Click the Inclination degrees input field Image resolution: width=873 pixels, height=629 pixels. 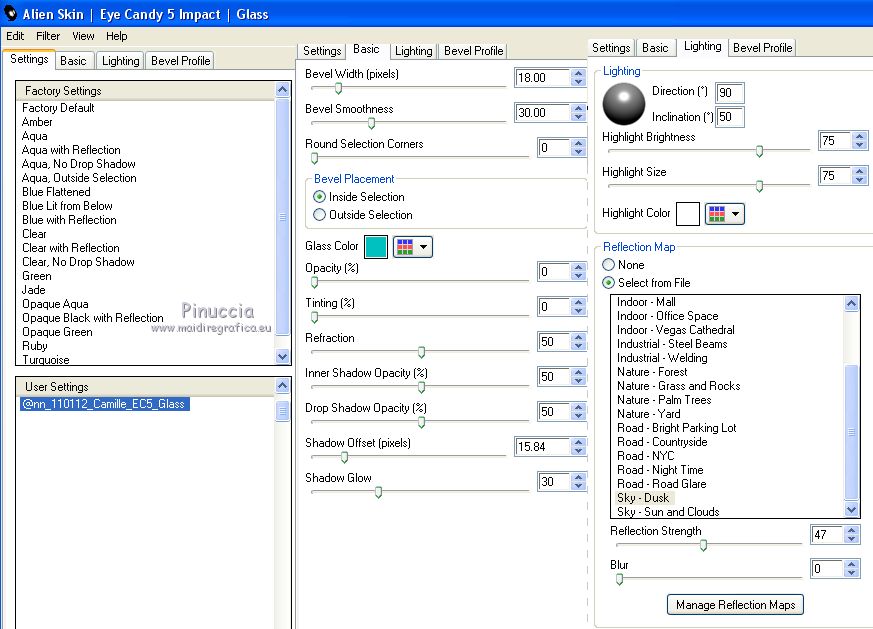pos(729,117)
